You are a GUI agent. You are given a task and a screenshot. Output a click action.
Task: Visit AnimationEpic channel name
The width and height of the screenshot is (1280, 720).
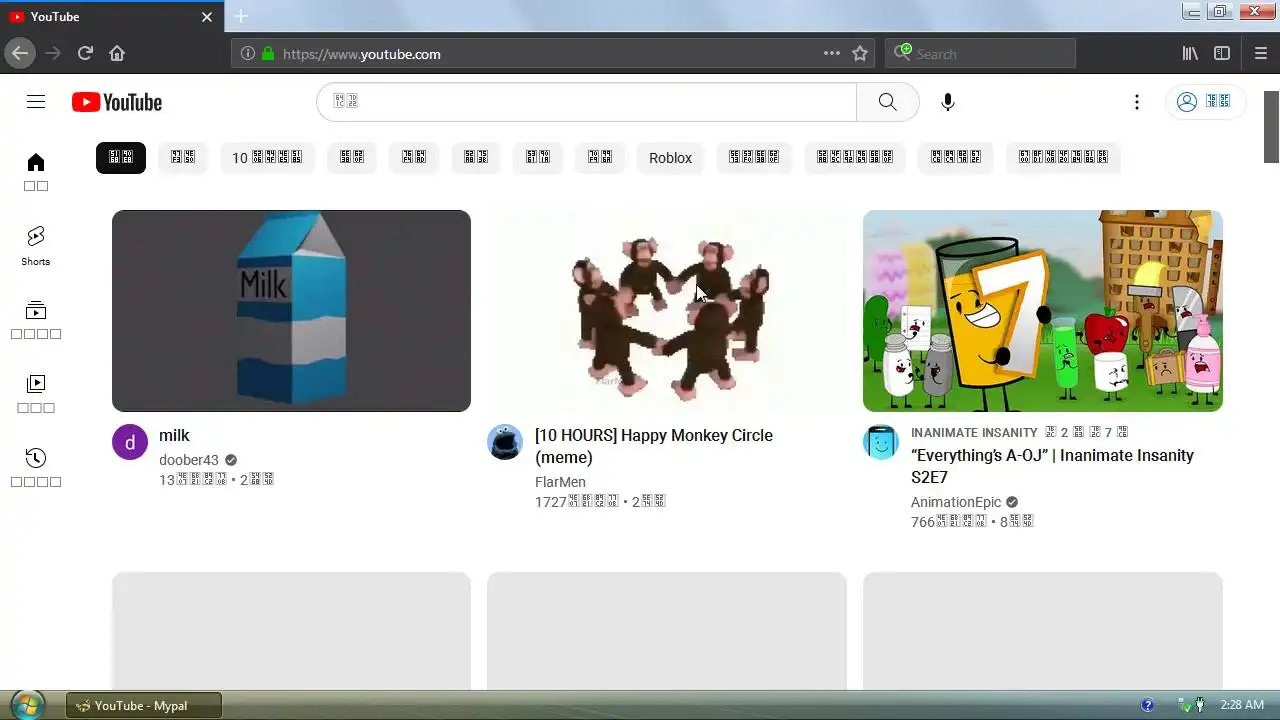[x=956, y=502]
